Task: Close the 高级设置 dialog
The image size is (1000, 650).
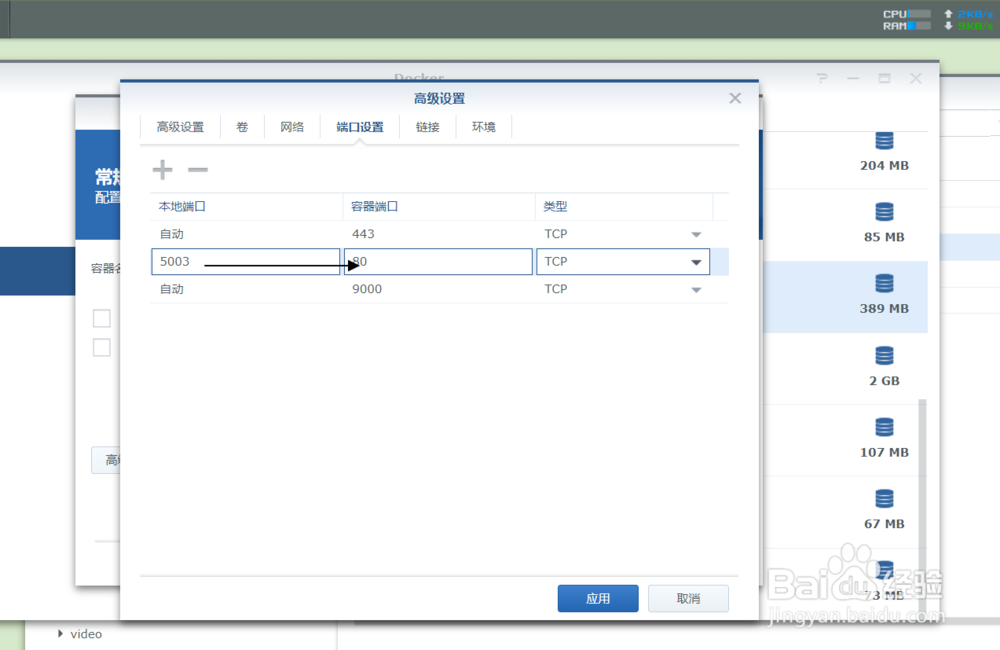Action: [x=735, y=98]
